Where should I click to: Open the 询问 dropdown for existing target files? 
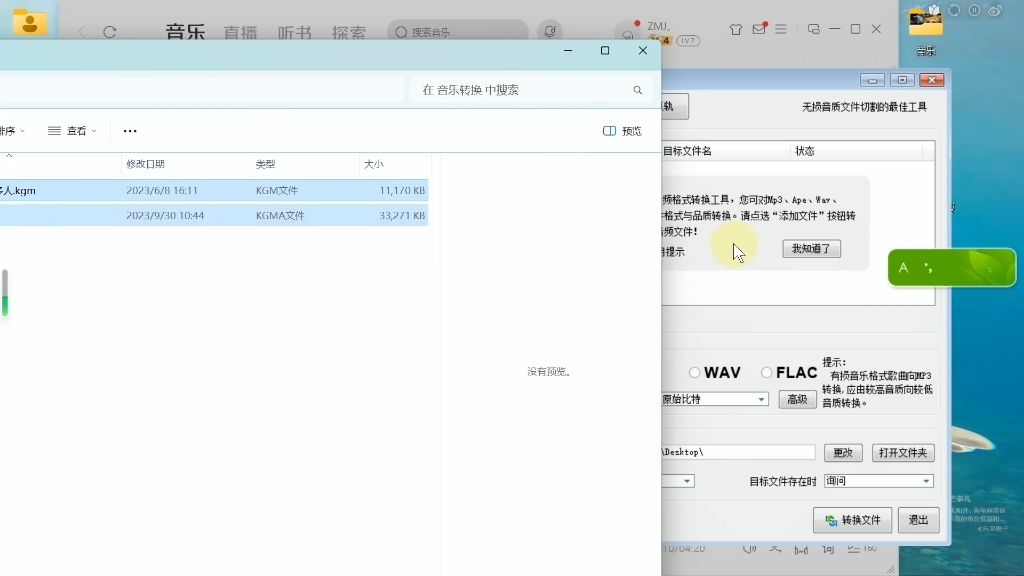tap(878, 481)
